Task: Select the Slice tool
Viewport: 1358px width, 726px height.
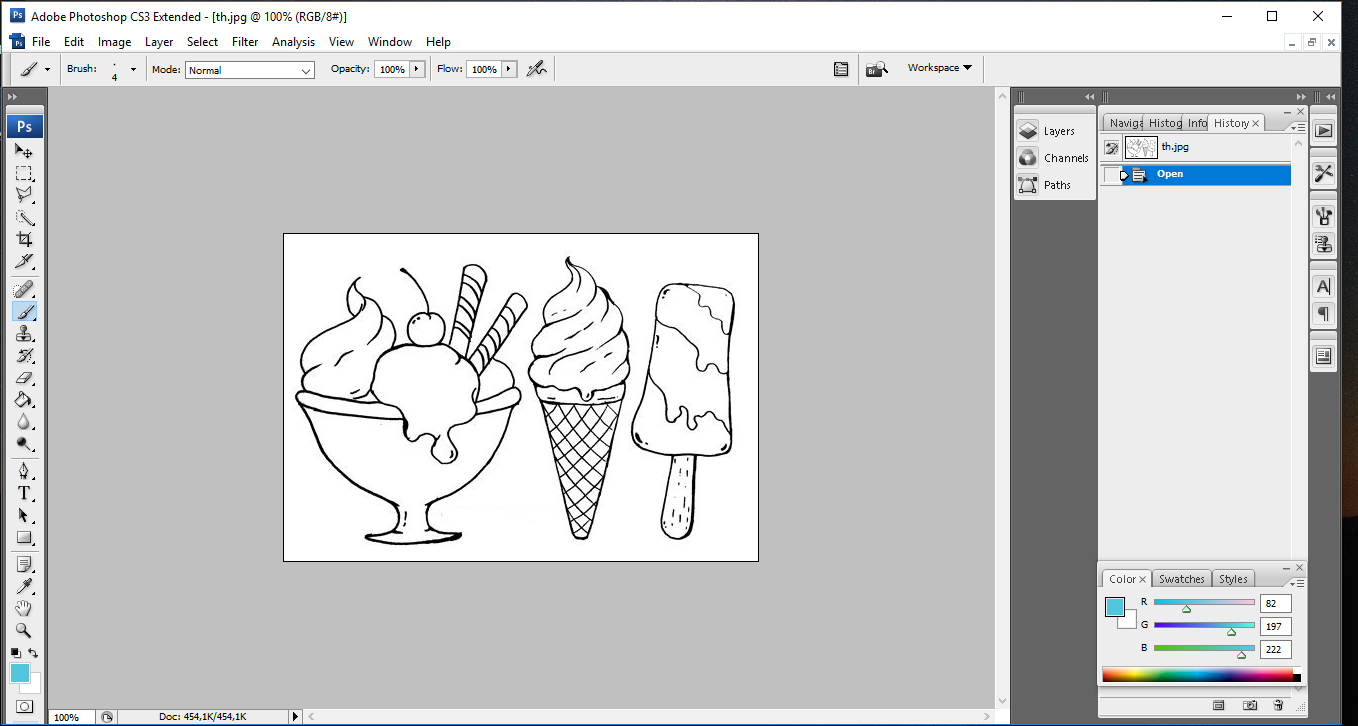Action: point(24,262)
